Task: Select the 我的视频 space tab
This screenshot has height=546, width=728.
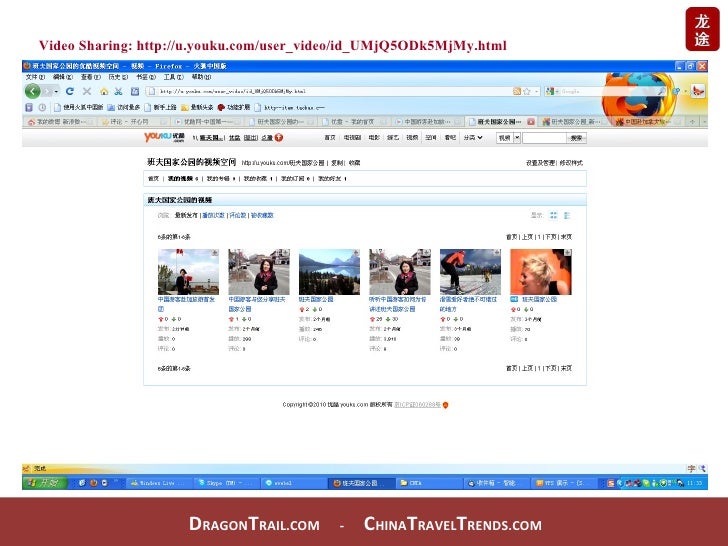Action: click(182, 178)
